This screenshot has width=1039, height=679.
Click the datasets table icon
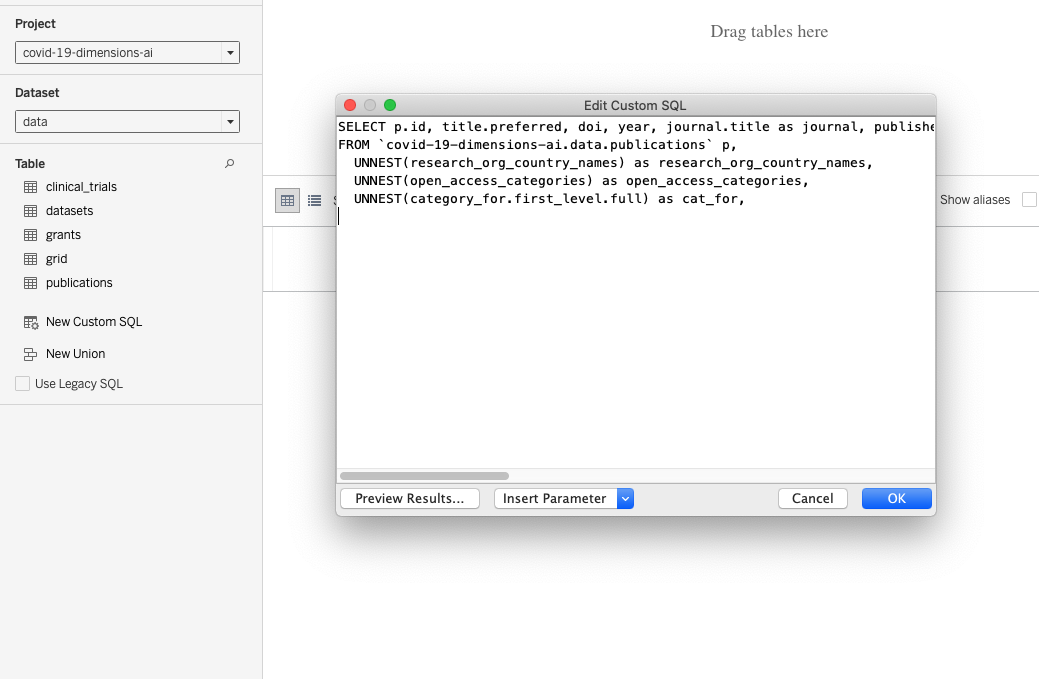pos(30,211)
